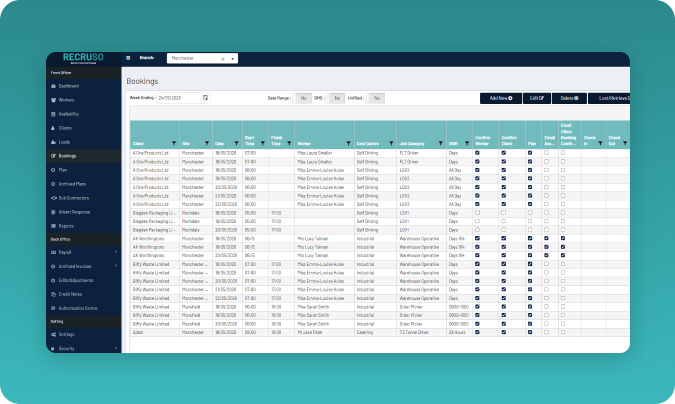The image size is (675, 404).
Task: Click the Edit button
Action: 537,98
